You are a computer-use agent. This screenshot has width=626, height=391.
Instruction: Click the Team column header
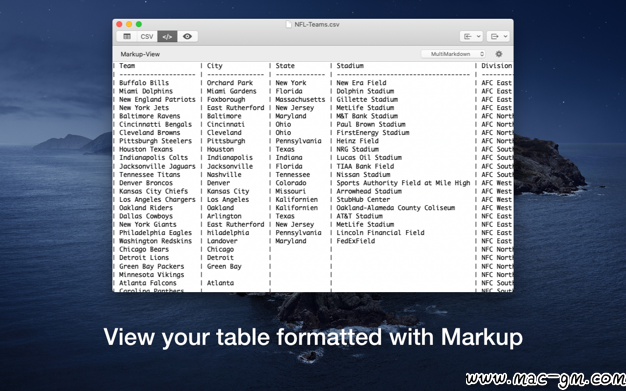click(x=127, y=65)
